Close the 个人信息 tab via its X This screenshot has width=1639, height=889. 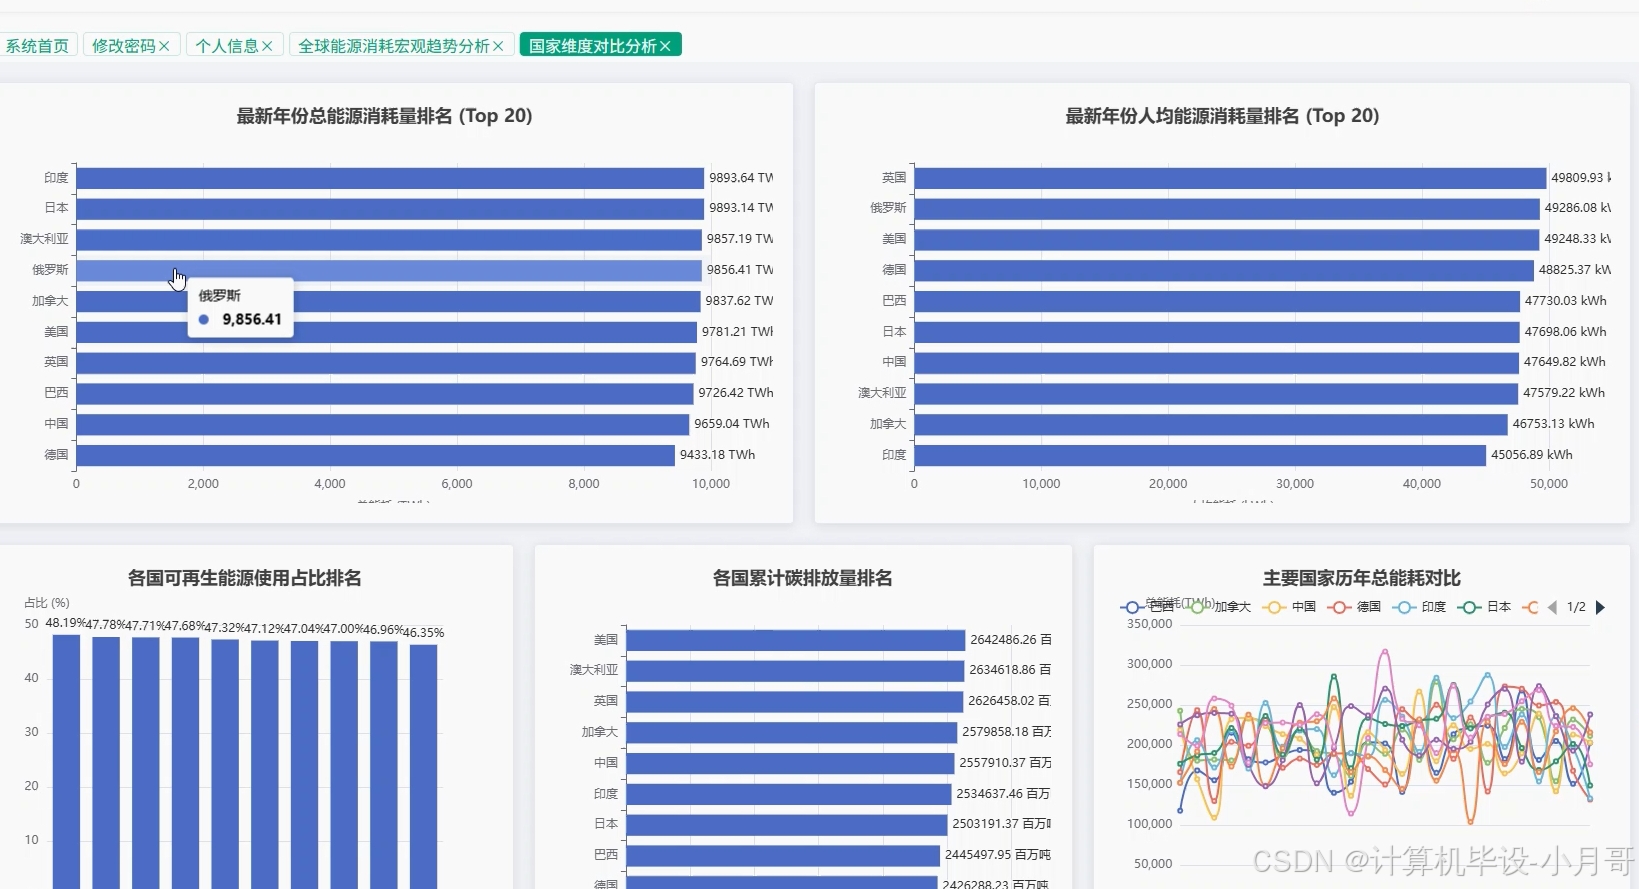[x=267, y=46]
